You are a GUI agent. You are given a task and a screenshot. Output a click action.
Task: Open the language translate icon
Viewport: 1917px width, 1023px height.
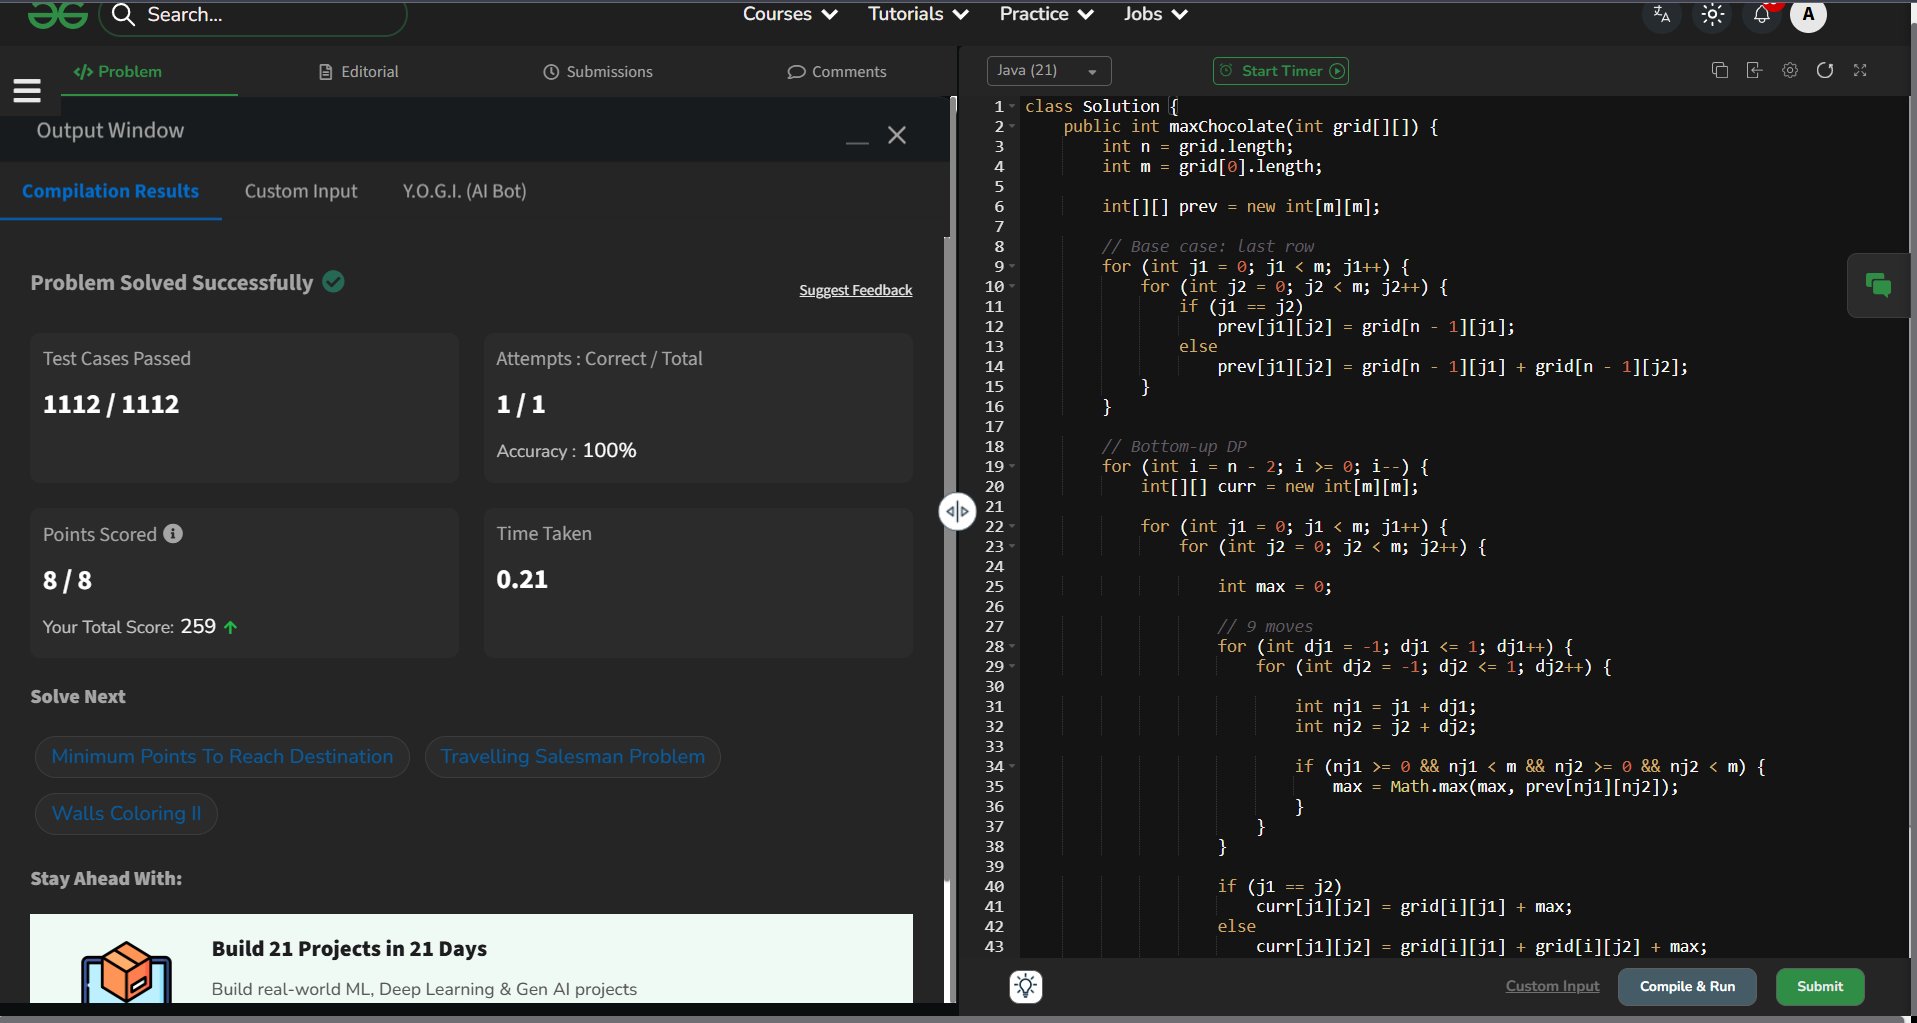pos(1662,15)
